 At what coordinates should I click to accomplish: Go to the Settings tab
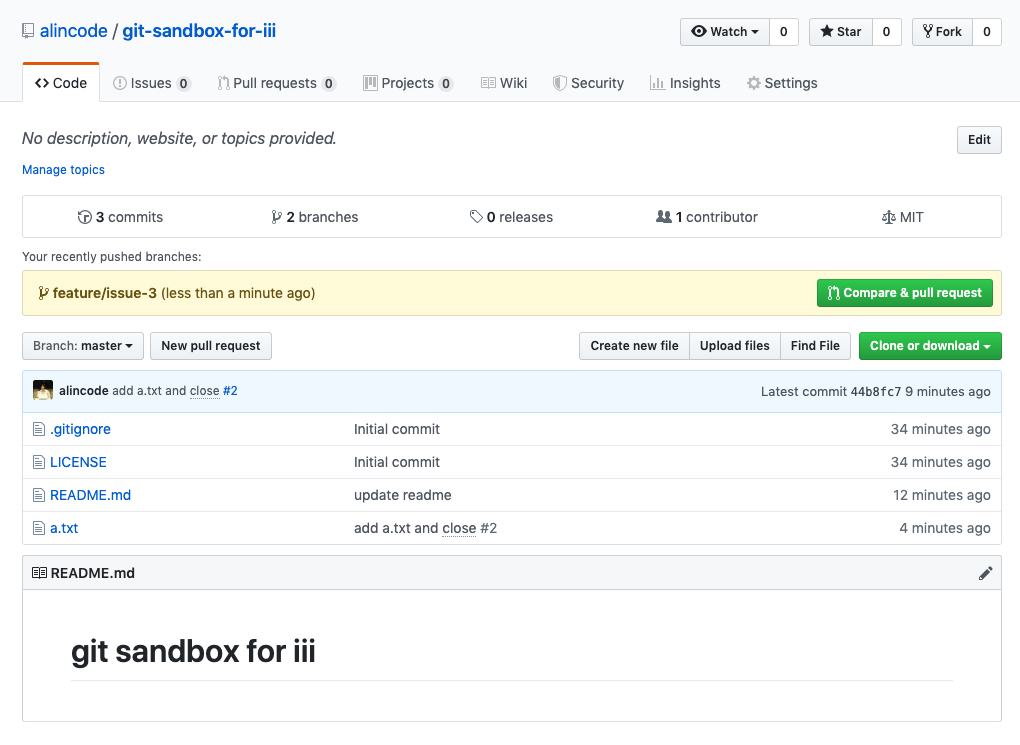[x=782, y=83]
